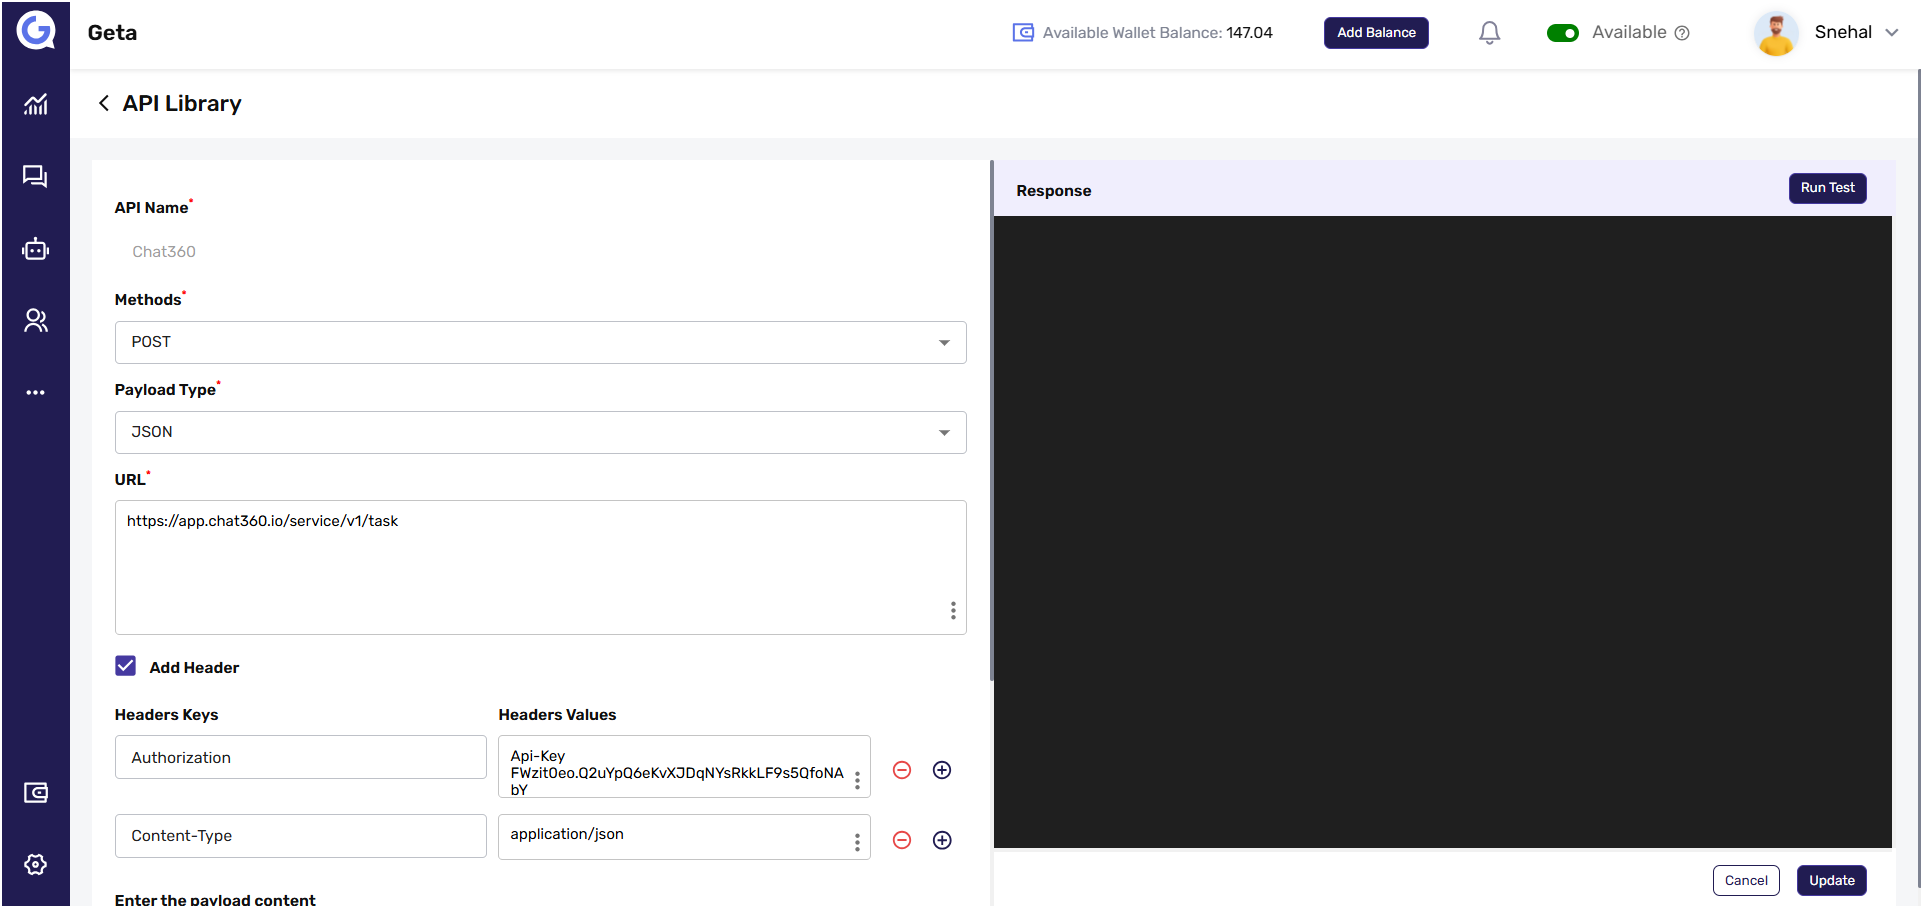The image size is (1923, 908).
Task: Toggle the Available status switch
Action: [1562, 33]
